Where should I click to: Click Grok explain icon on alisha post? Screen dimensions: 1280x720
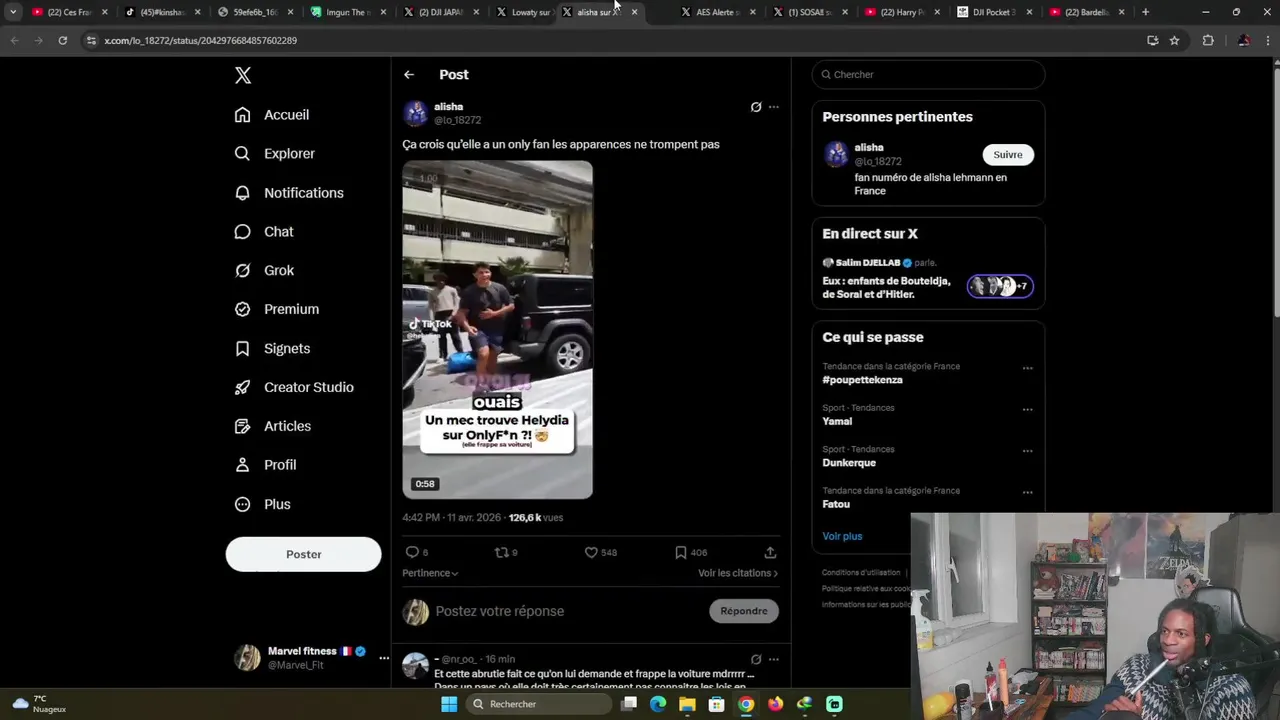click(x=756, y=107)
